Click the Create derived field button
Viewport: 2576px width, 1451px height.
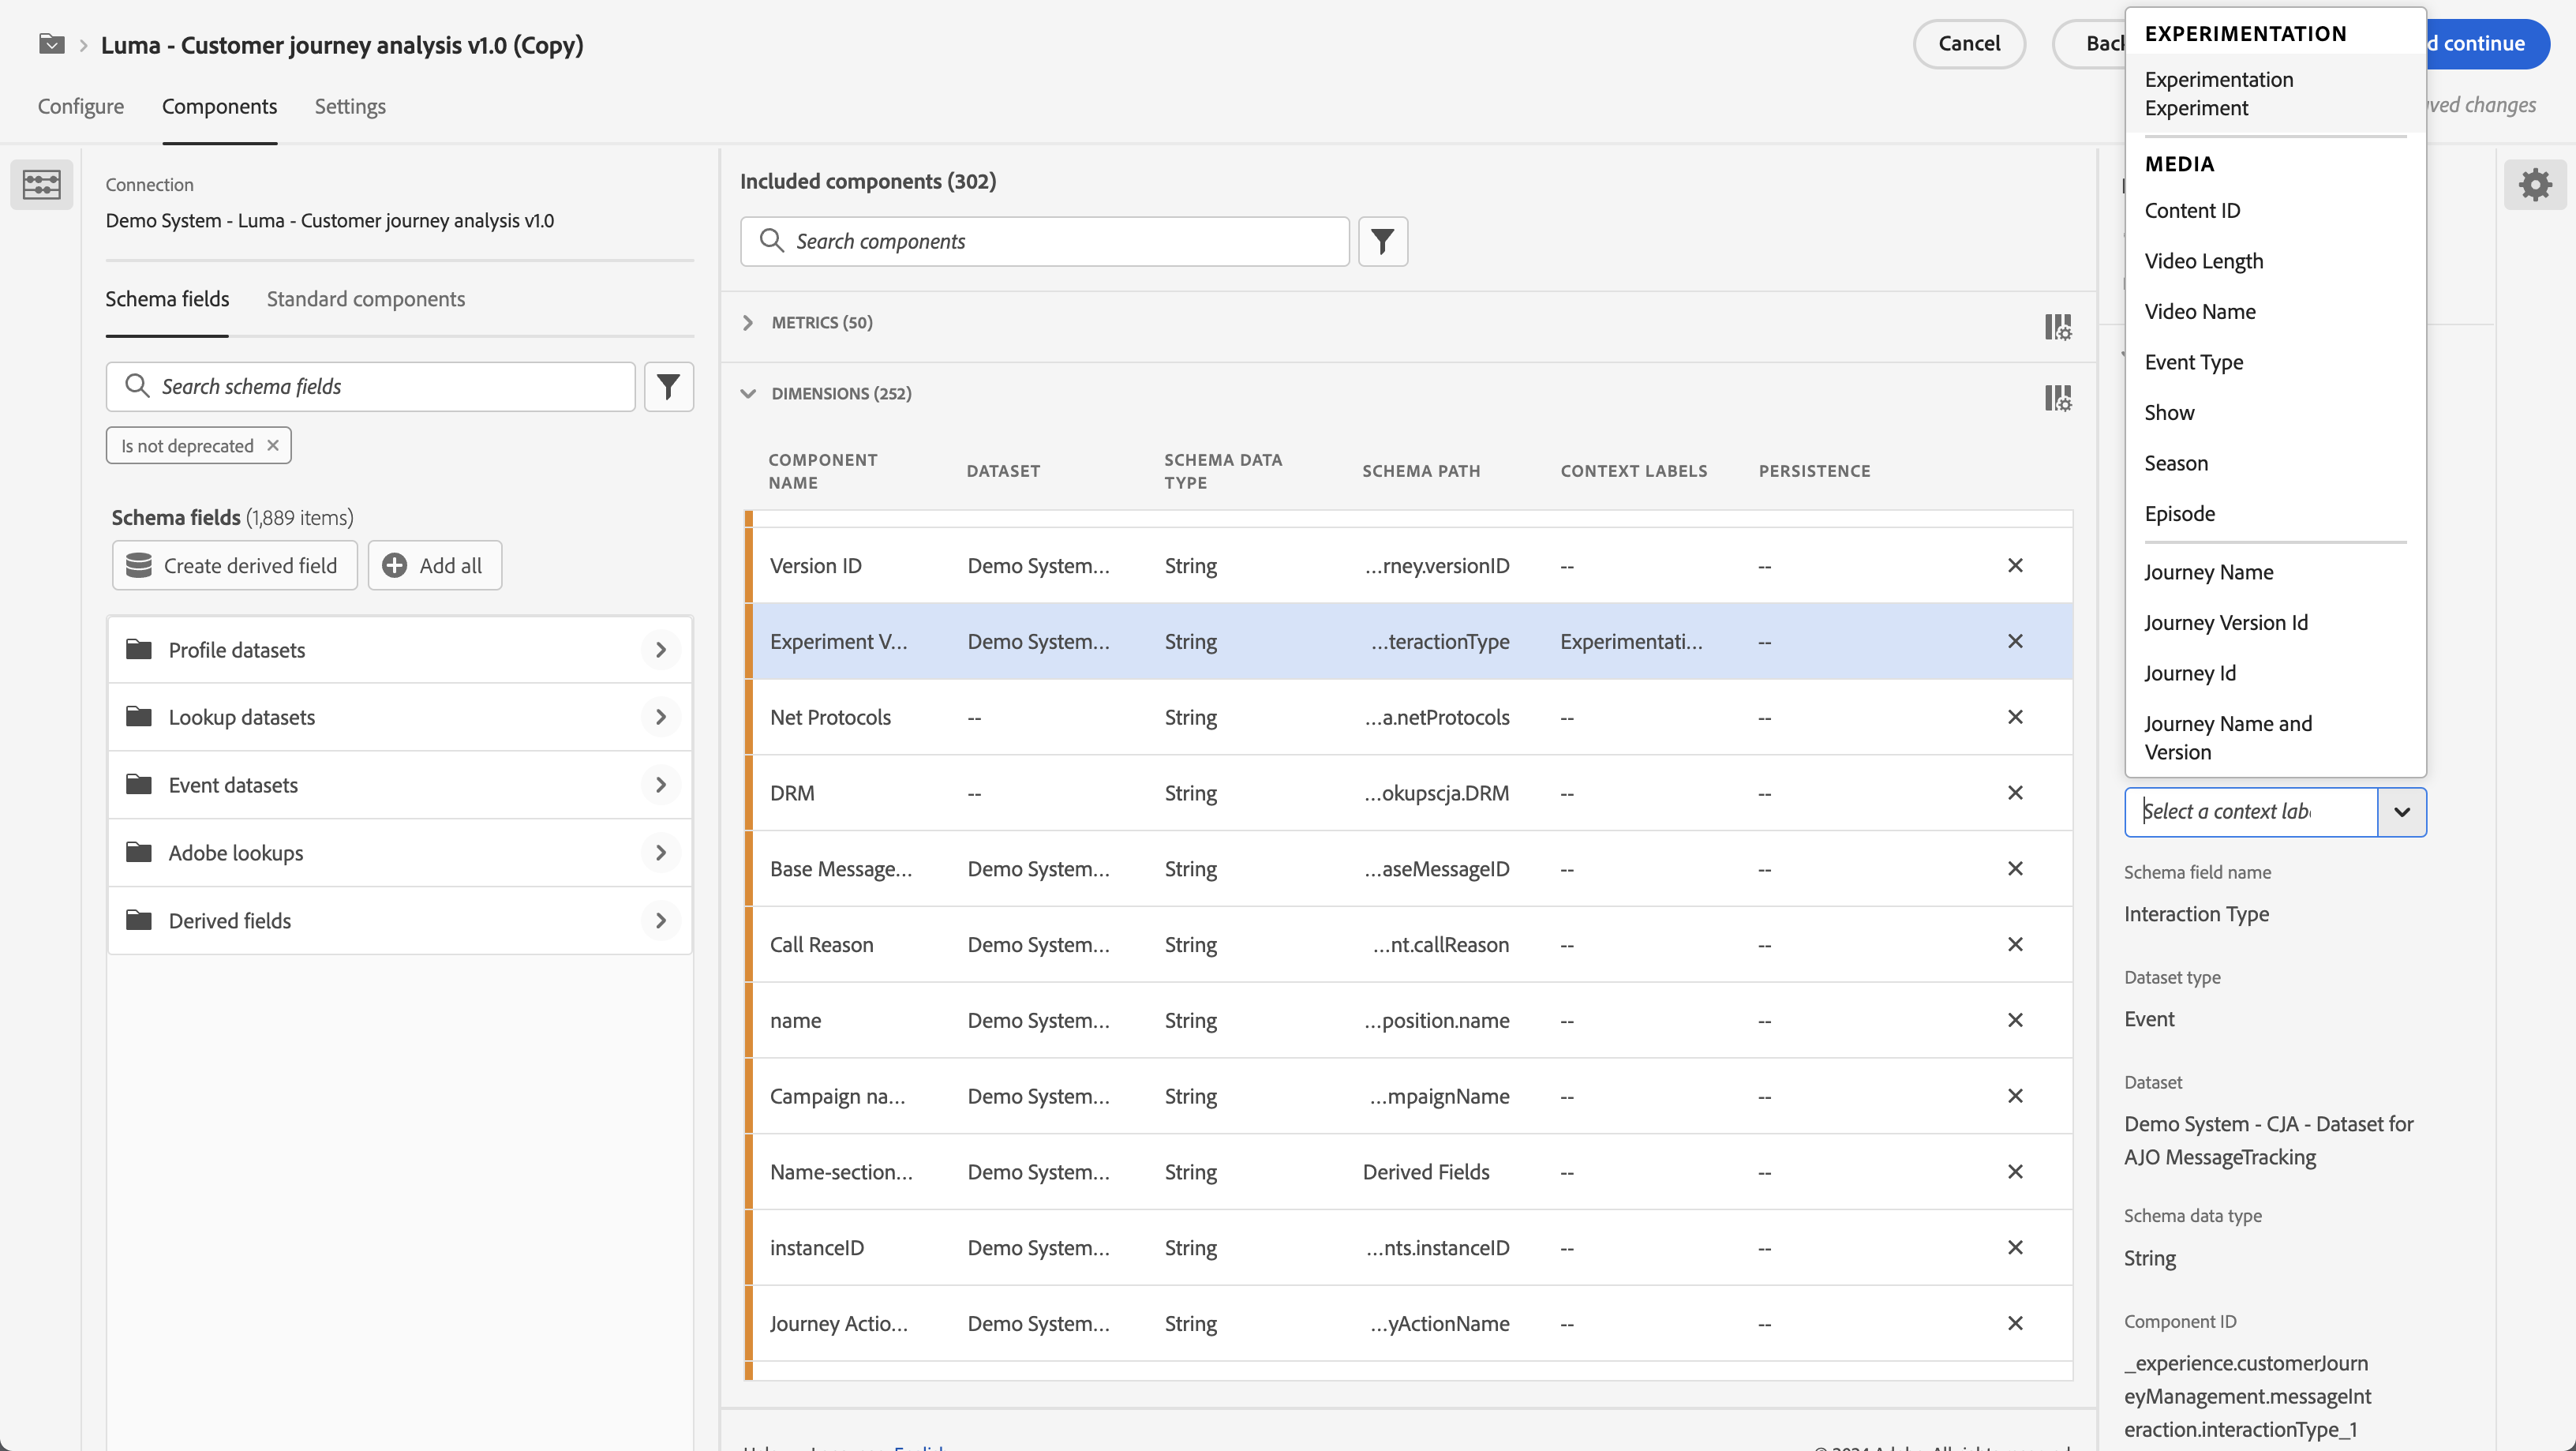234,565
